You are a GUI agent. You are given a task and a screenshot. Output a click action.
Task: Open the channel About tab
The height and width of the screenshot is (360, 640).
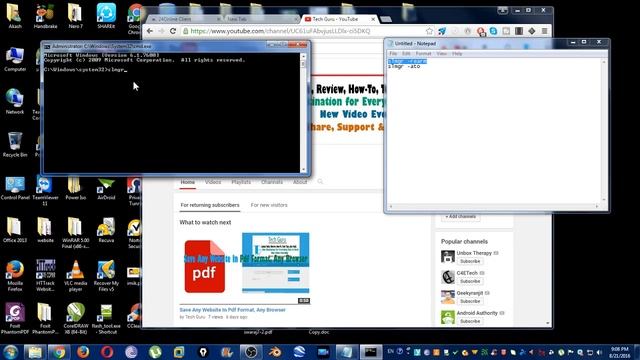[x=300, y=182]
